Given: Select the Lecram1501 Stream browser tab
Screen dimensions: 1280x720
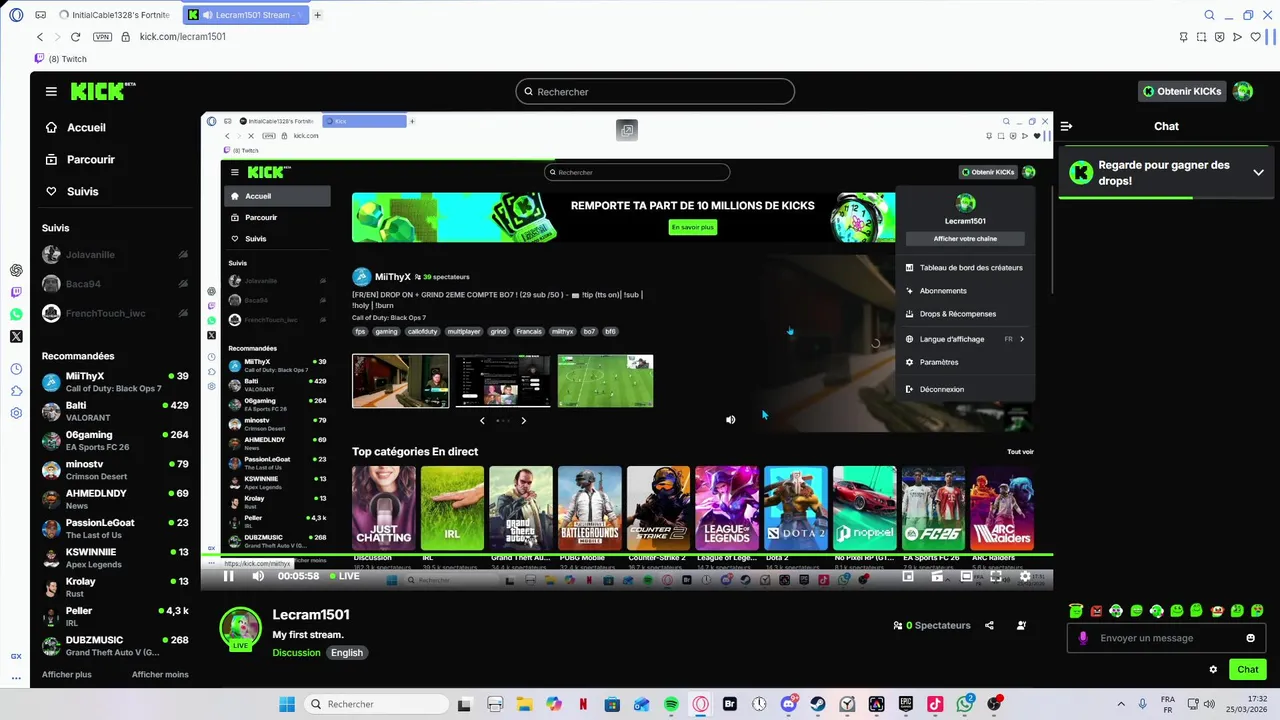Looking at the screenshot, I should click(x=246, y=15).
